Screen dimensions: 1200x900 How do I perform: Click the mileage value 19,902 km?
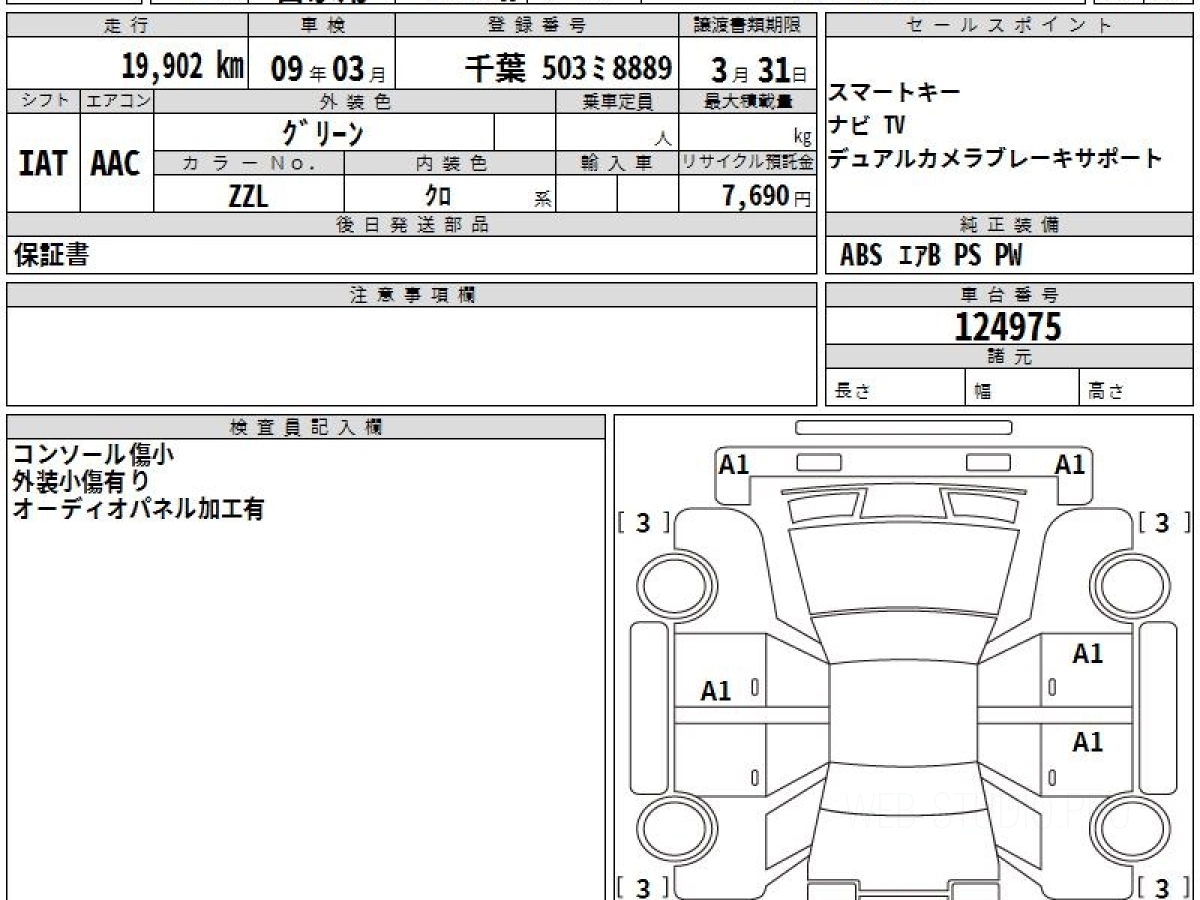click(x=182, y=67)
